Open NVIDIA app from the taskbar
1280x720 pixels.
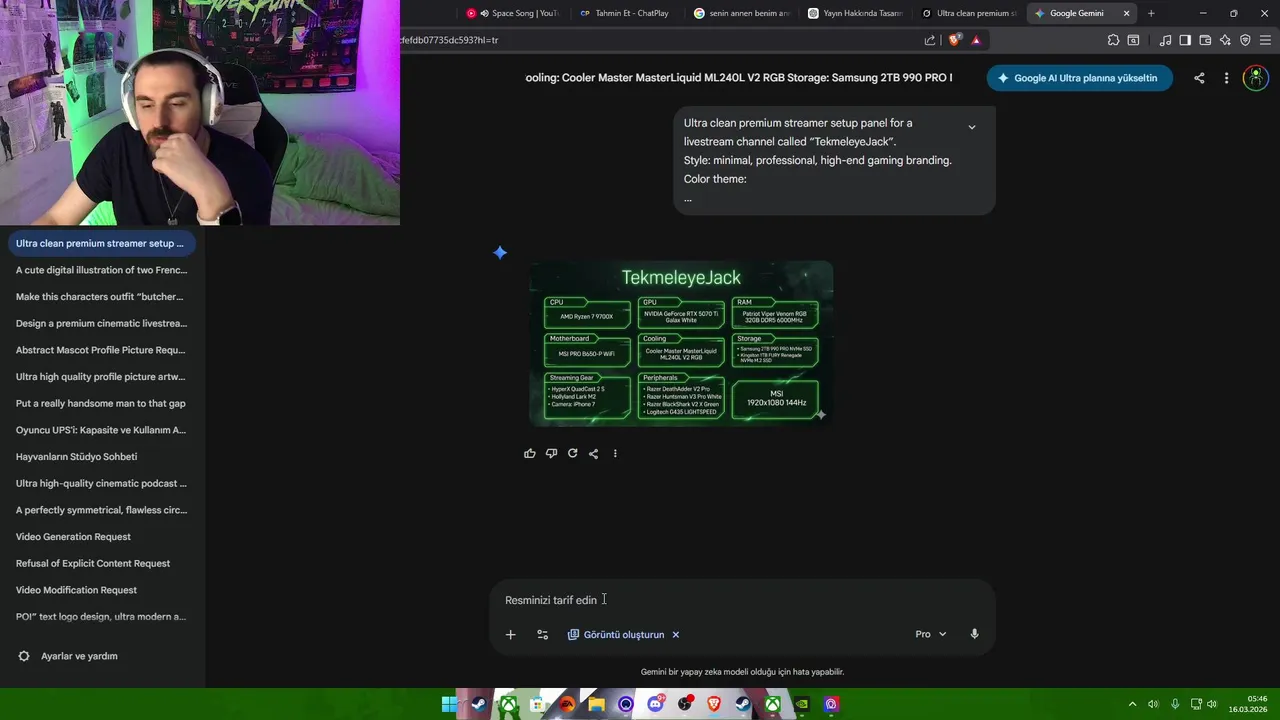(x=802, y=704)
